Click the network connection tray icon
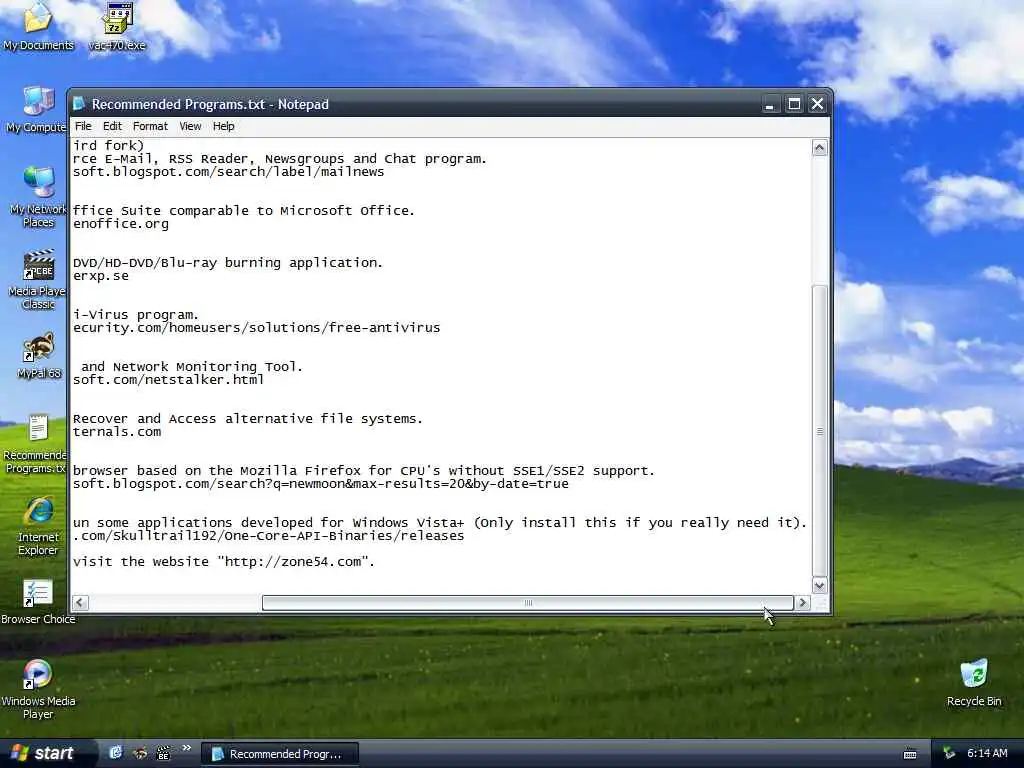Screen dimensions: 1024x768 pyautogui.click(x=949, y=754)
